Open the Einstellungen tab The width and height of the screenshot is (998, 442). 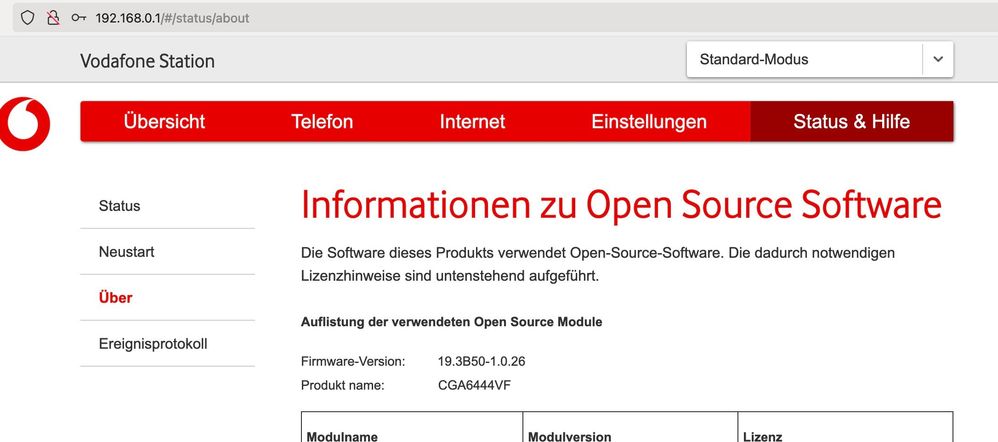tap(649, 121)
